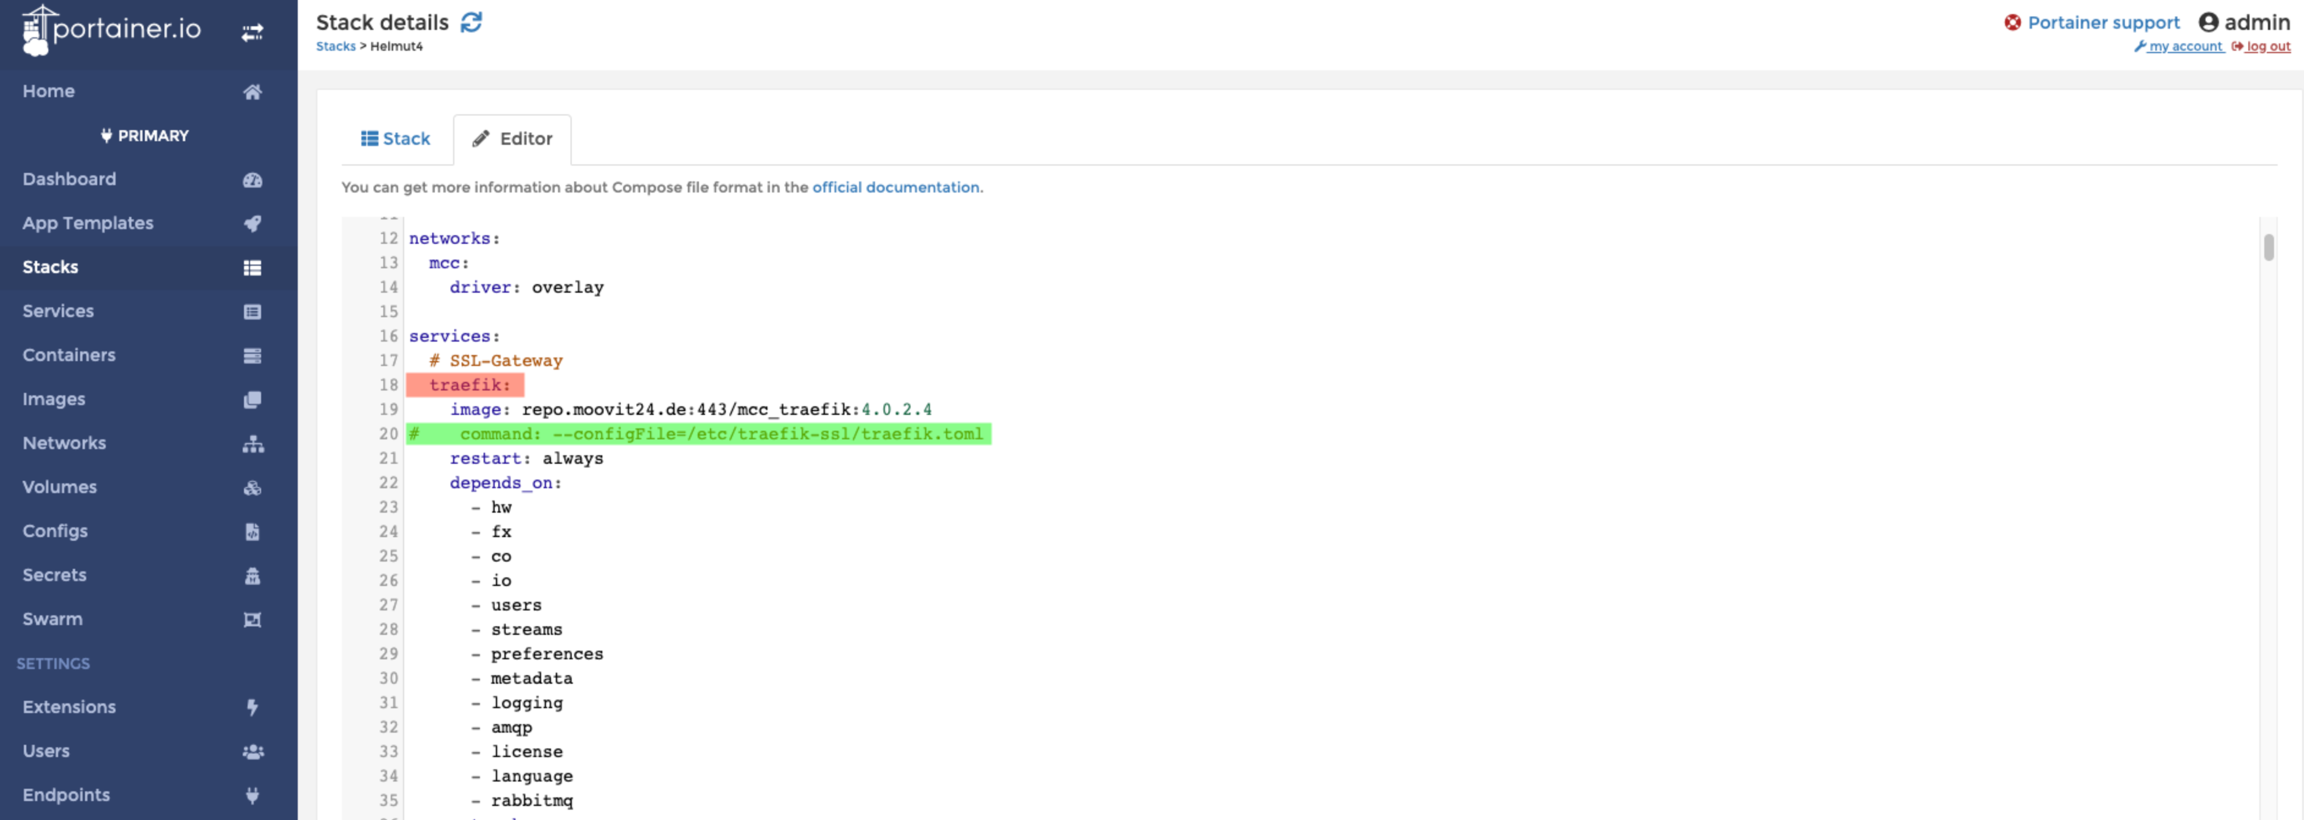Click the Volumes cubes icon

click(252, 488)
